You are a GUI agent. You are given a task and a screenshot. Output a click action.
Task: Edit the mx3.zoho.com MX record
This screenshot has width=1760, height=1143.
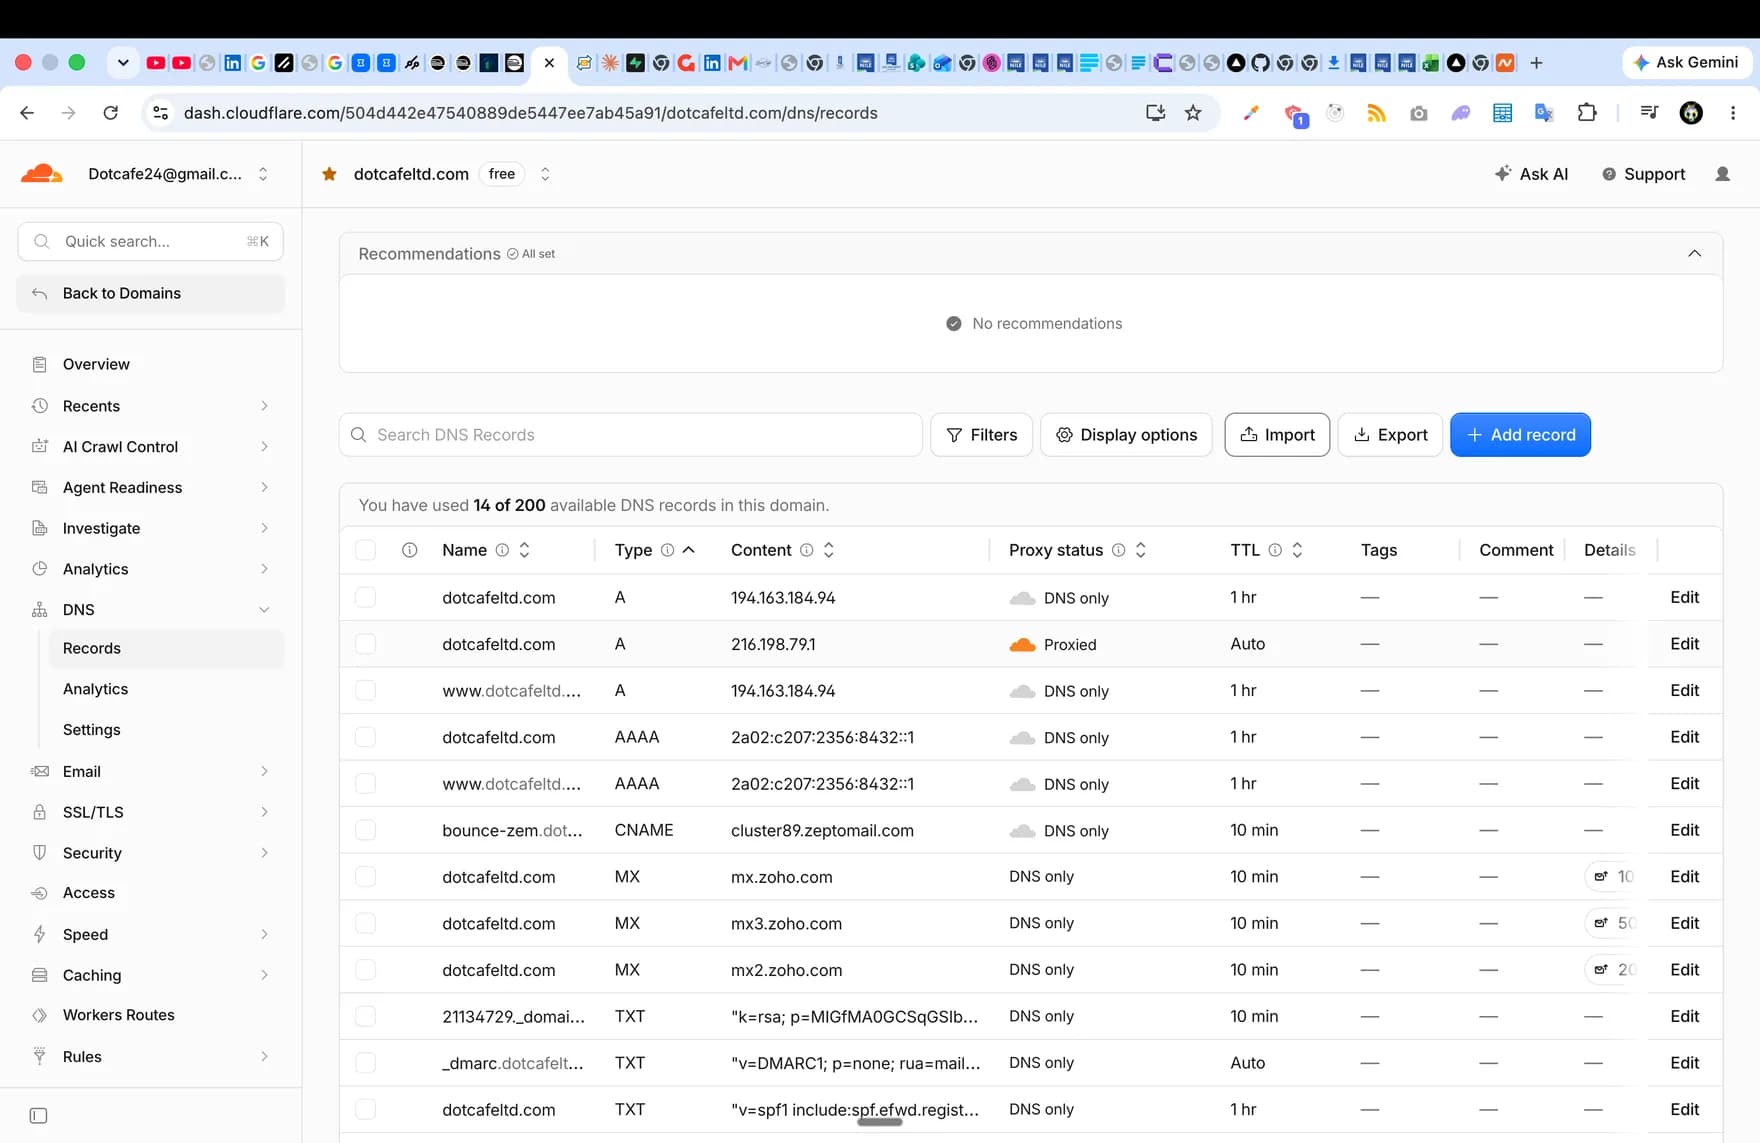1685,923
